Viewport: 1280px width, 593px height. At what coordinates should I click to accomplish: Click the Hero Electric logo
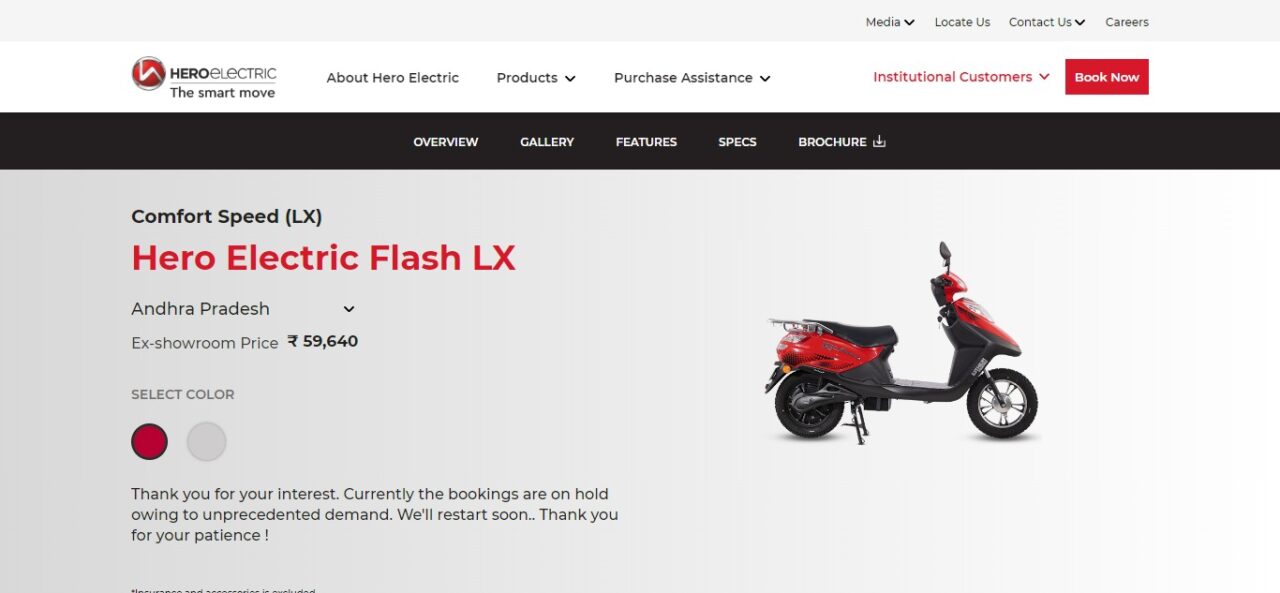click(x=204, y=77)
